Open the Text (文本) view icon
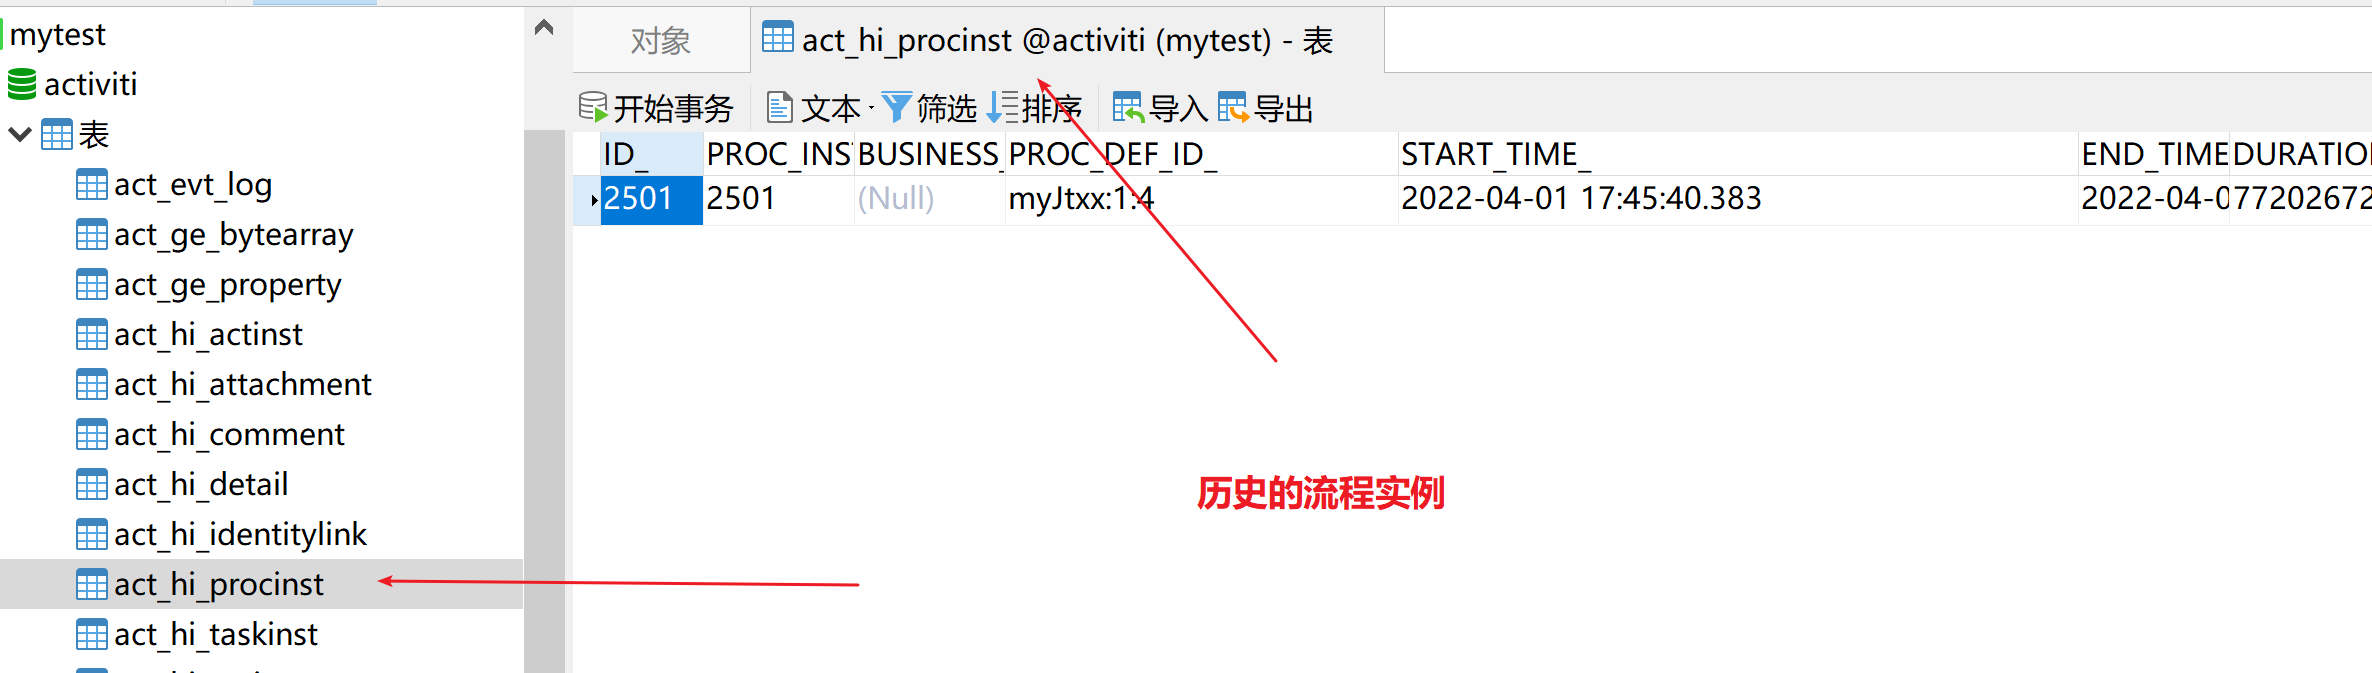The image size is (2372, 673). tap(780, 107)
